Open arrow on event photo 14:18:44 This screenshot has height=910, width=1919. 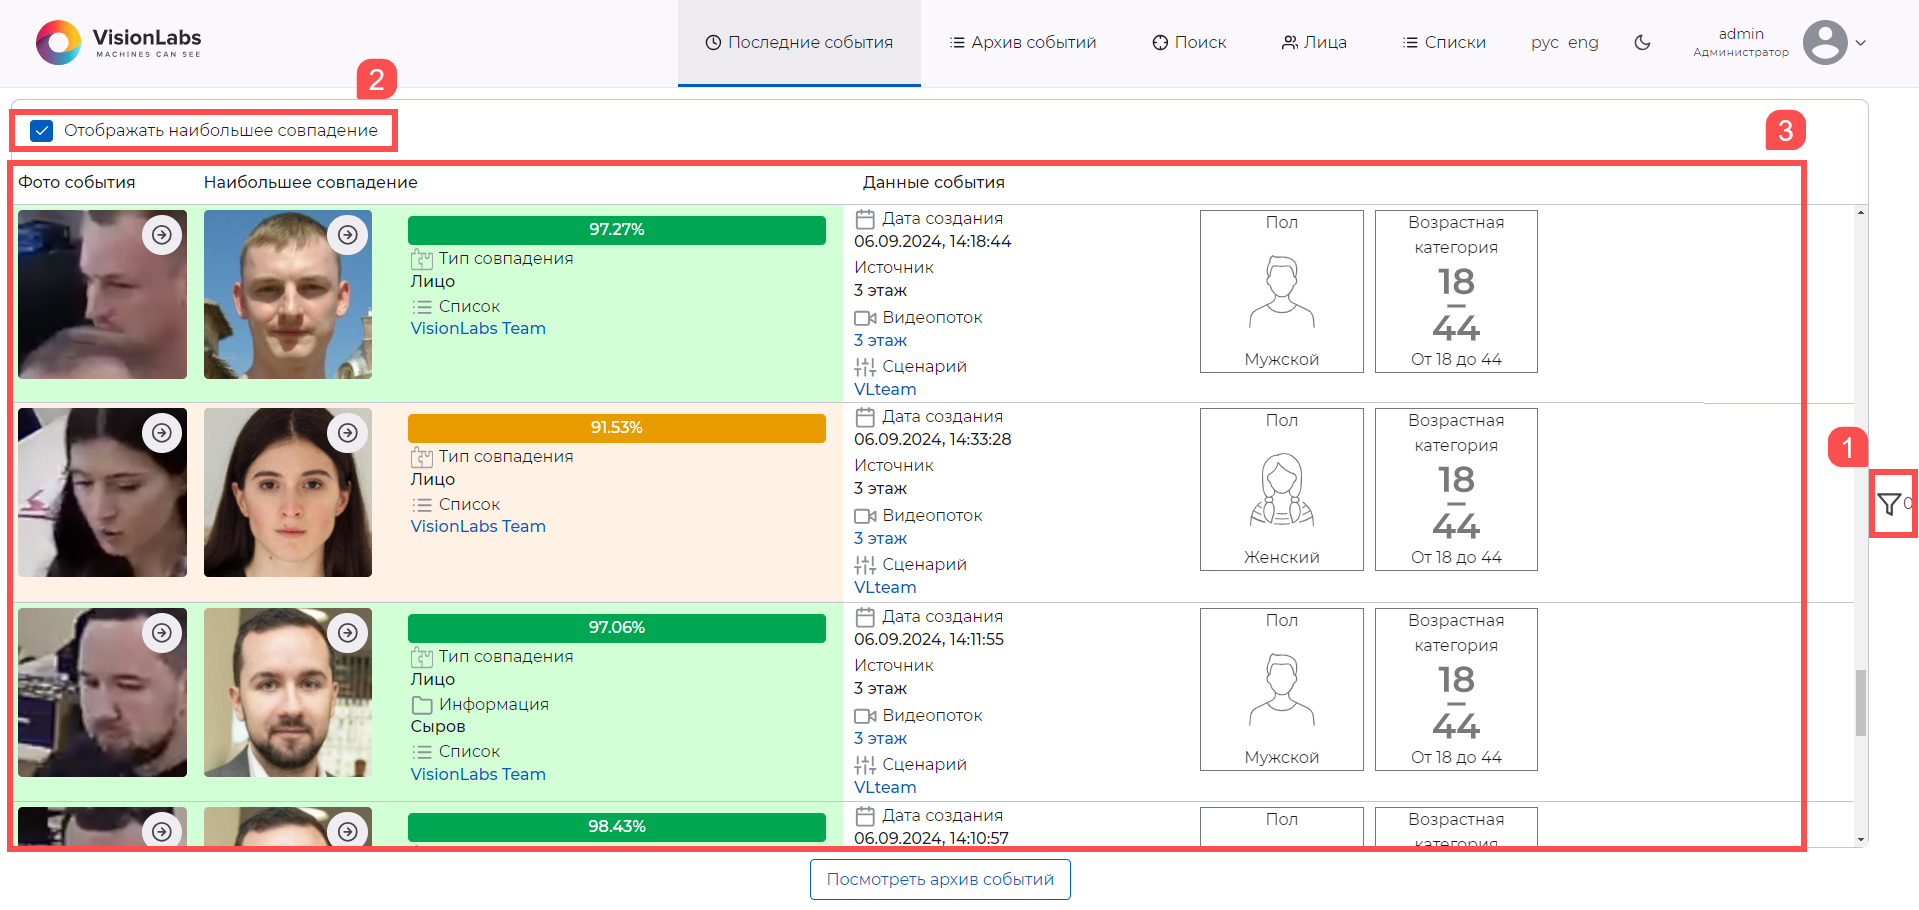point(162,235)
